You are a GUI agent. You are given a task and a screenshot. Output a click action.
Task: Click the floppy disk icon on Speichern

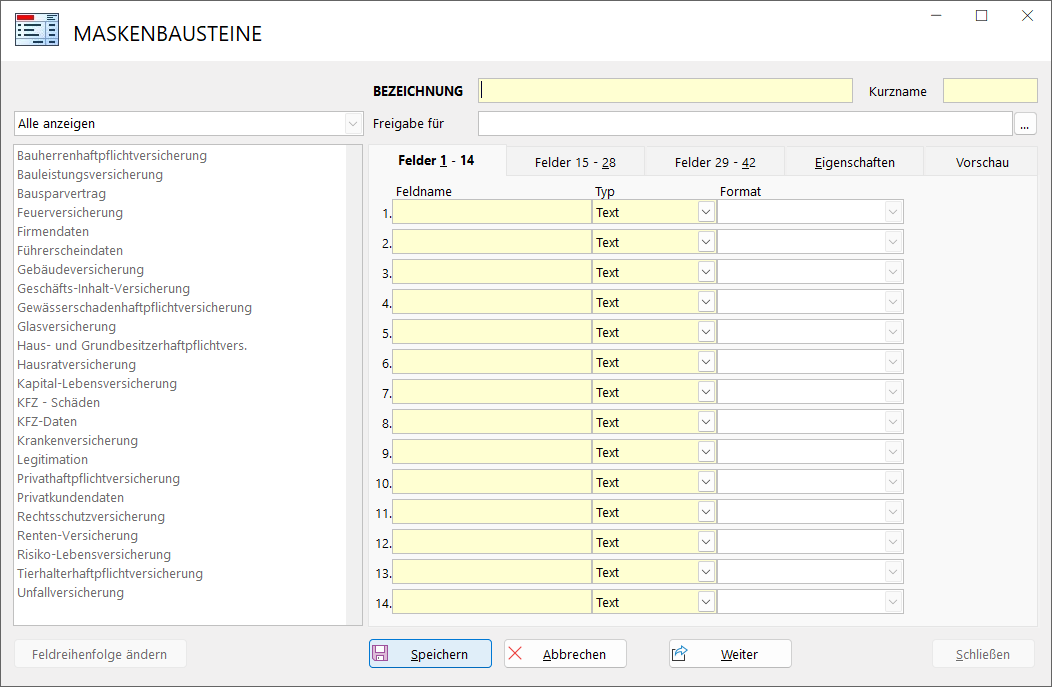(x=381, y=654)
